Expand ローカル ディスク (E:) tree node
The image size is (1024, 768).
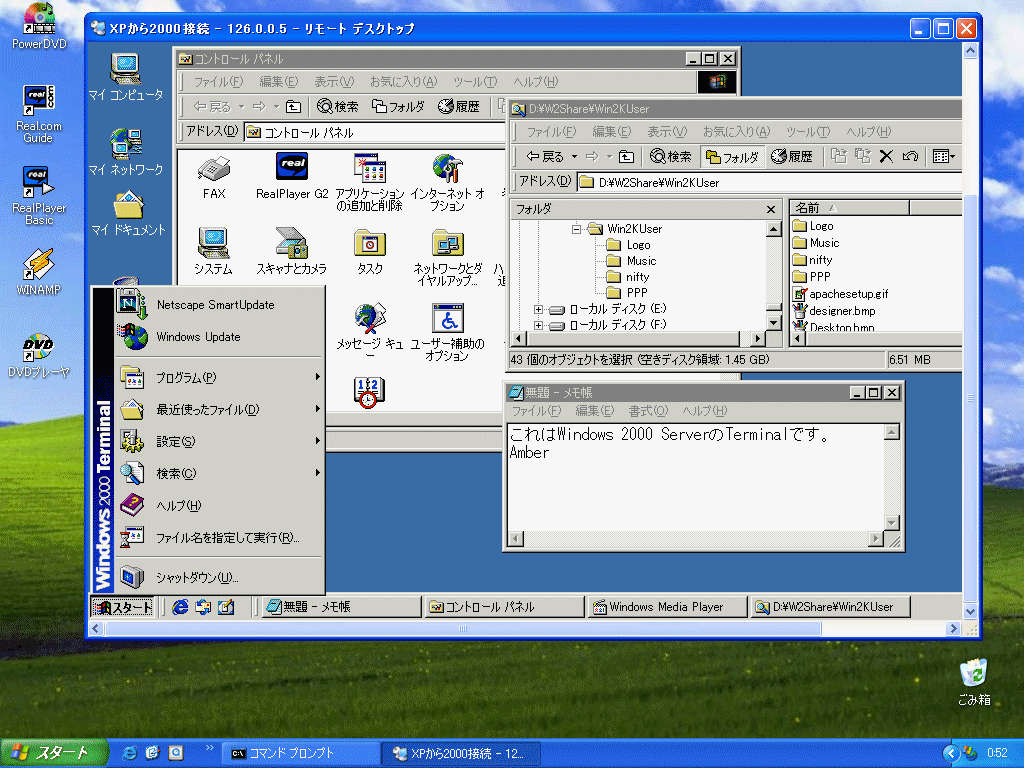[538, 310]
